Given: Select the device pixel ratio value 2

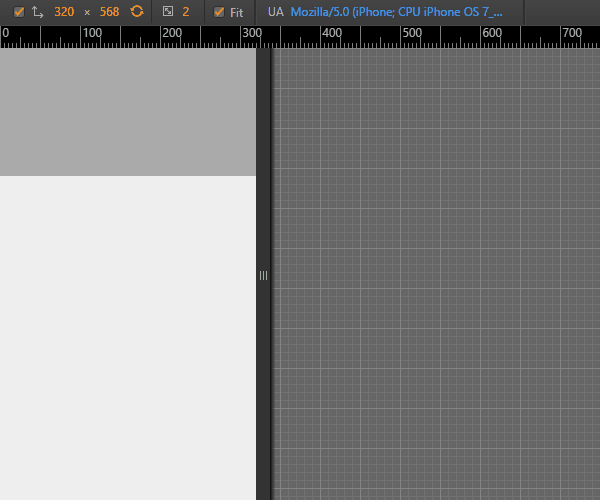Looking at the screenshot, I should click(186, 13).
